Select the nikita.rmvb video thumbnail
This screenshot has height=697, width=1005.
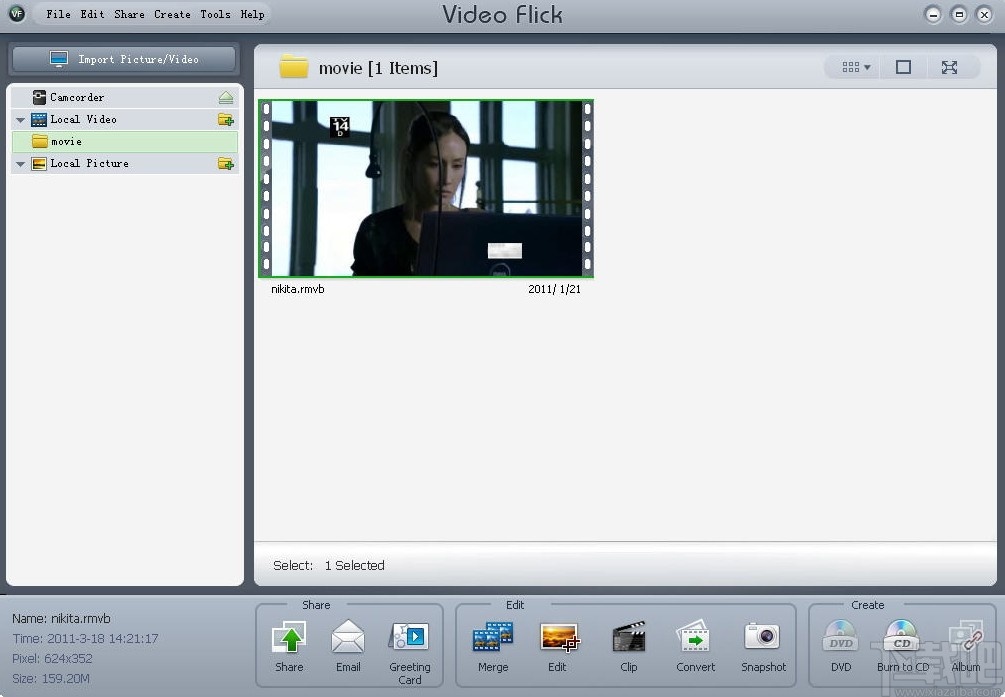click(426, 189)
